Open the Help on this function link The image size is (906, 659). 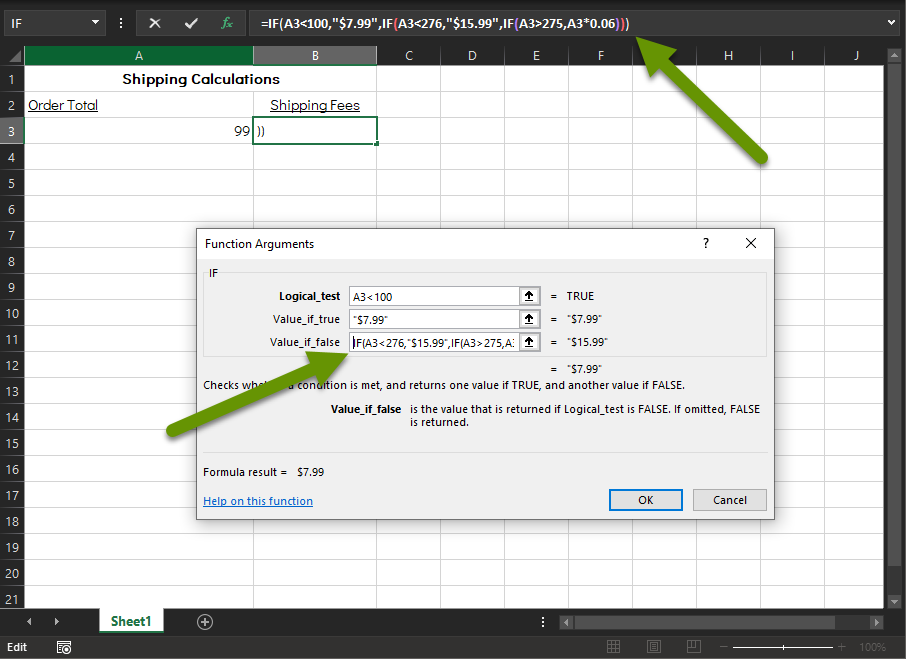tap(257, 500)
